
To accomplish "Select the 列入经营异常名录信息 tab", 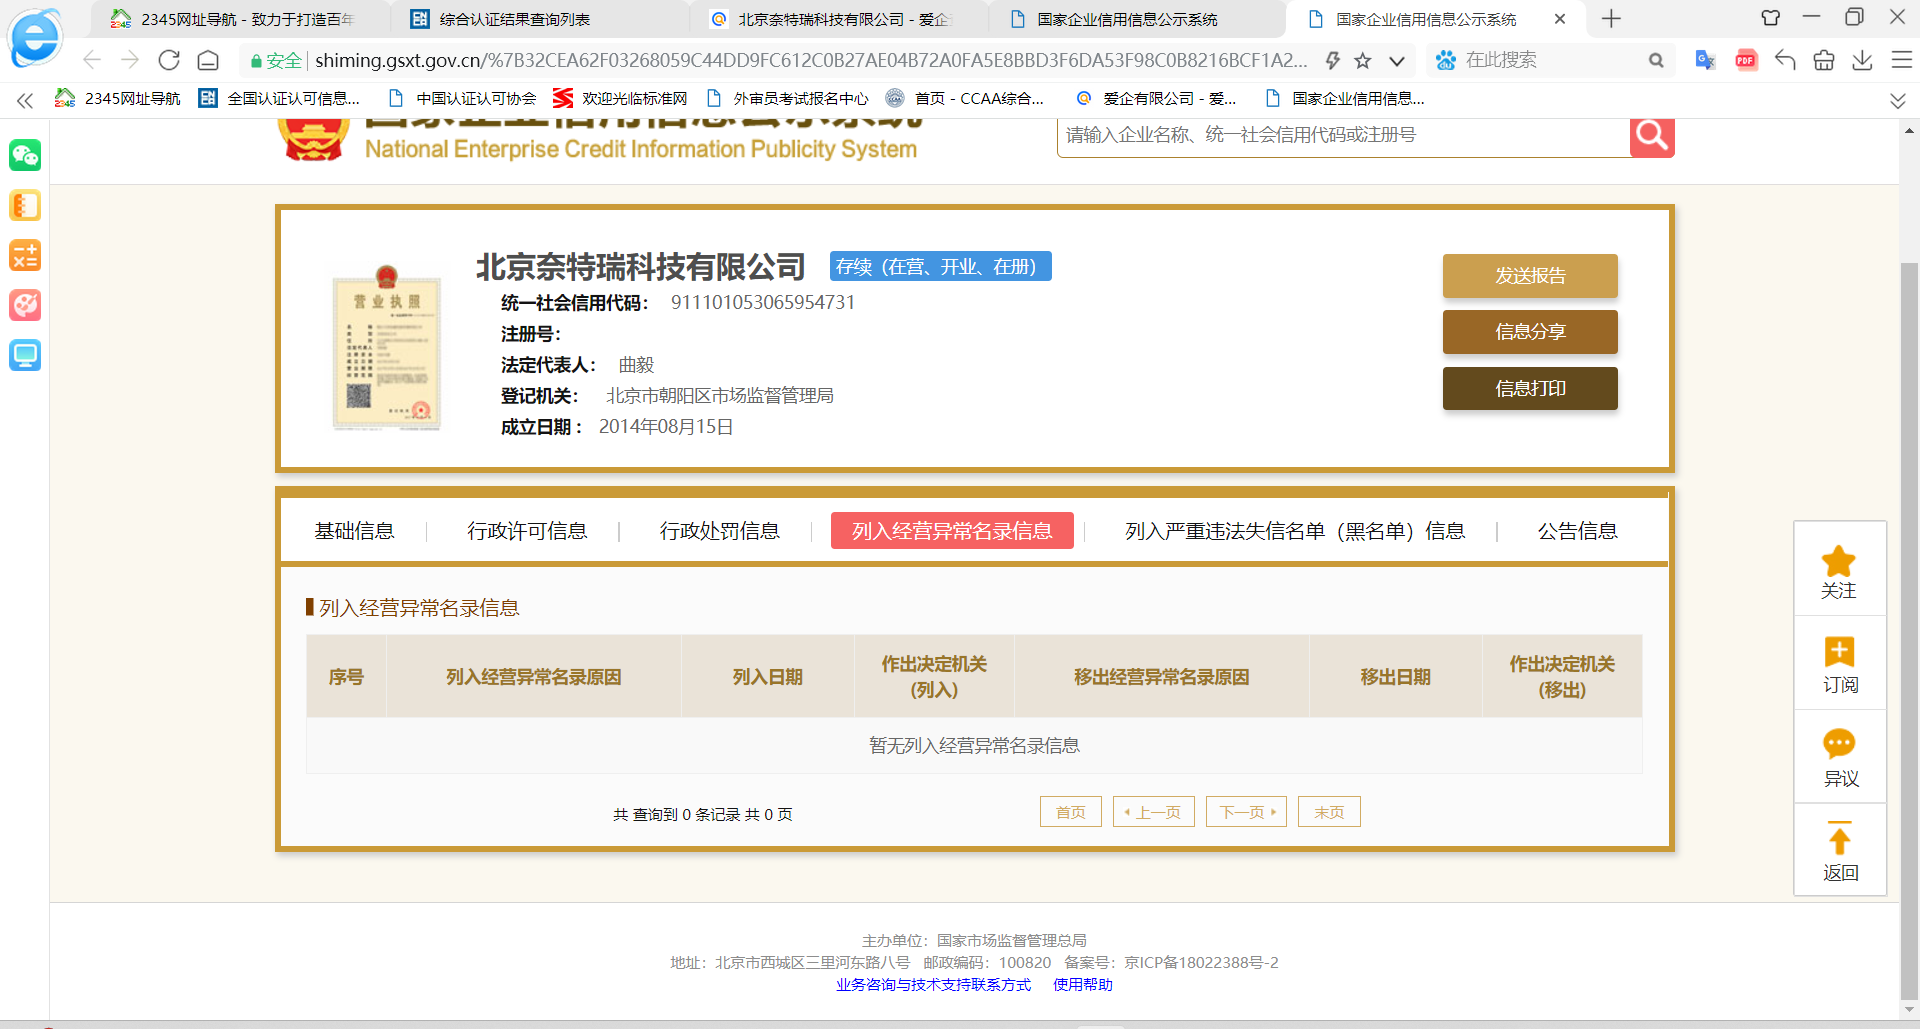I will [952, 531].
